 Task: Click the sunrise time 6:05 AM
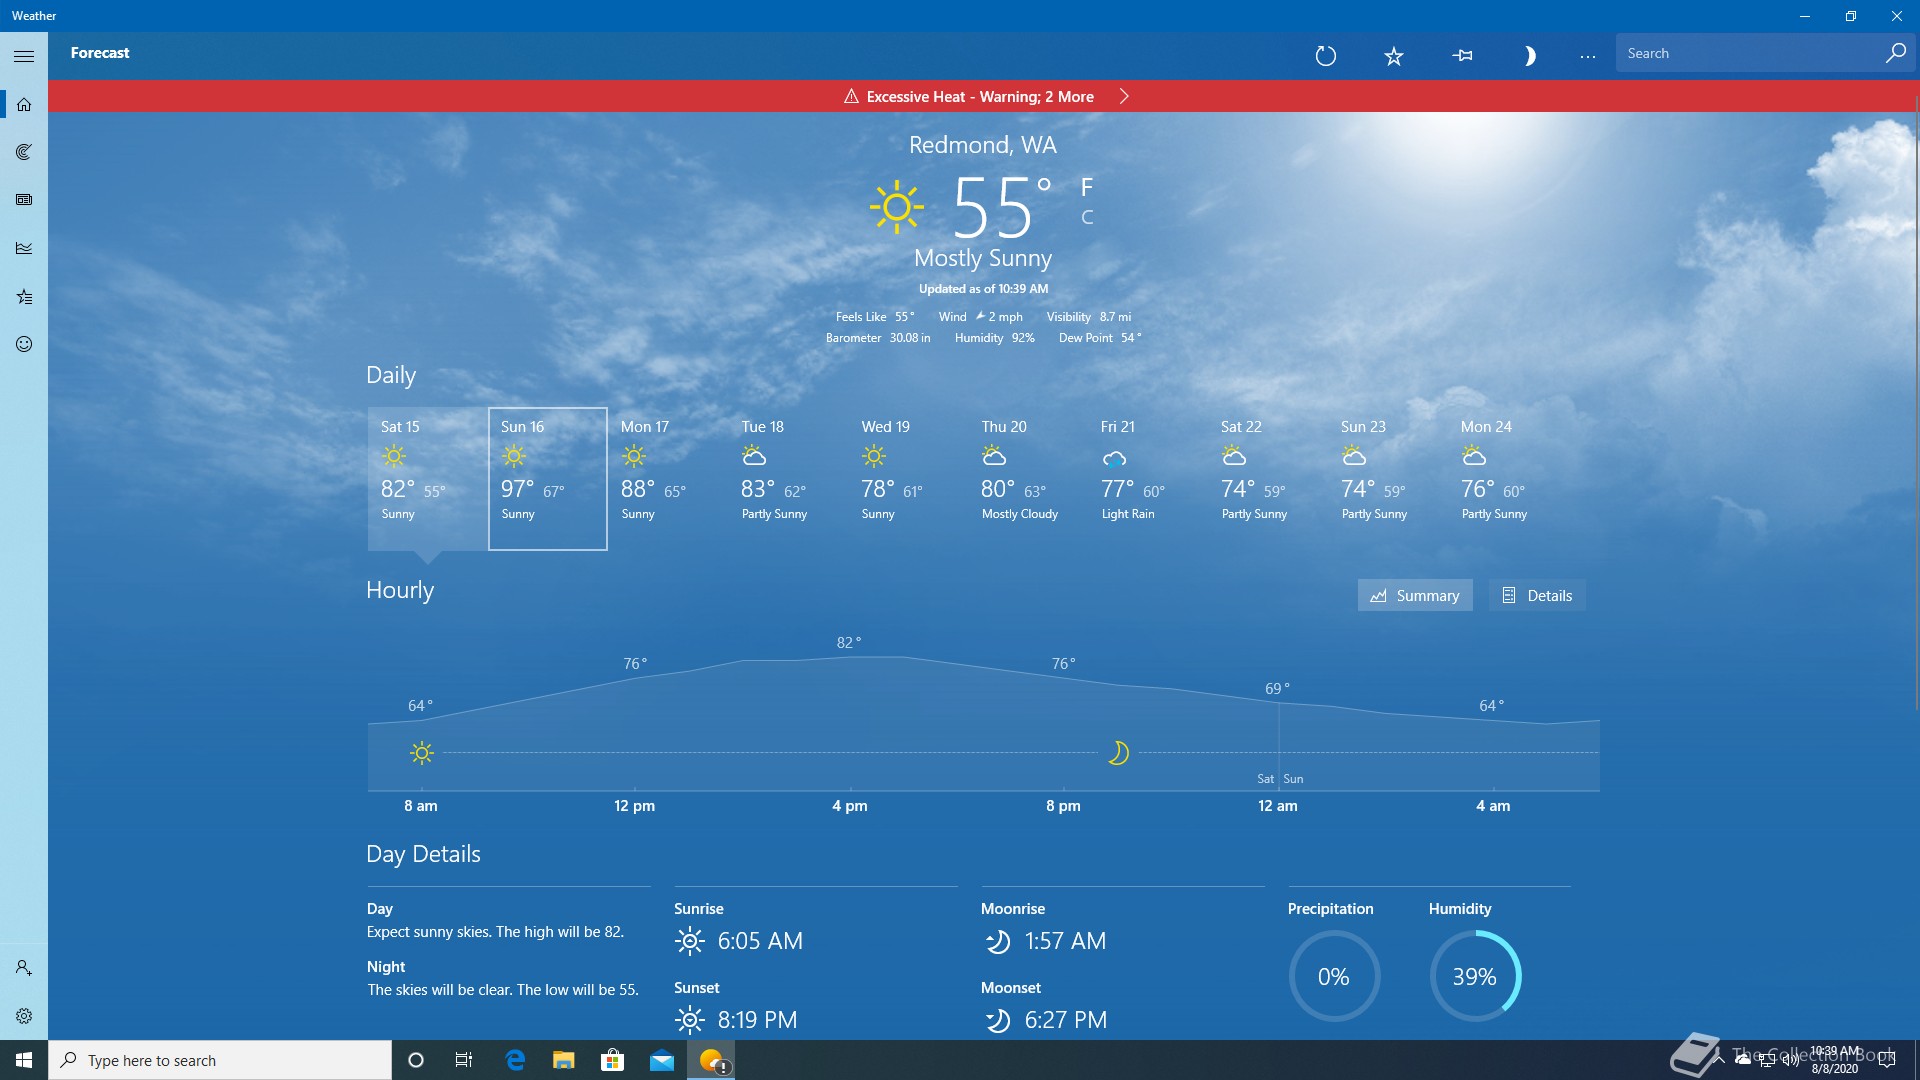tap(760, 941)
